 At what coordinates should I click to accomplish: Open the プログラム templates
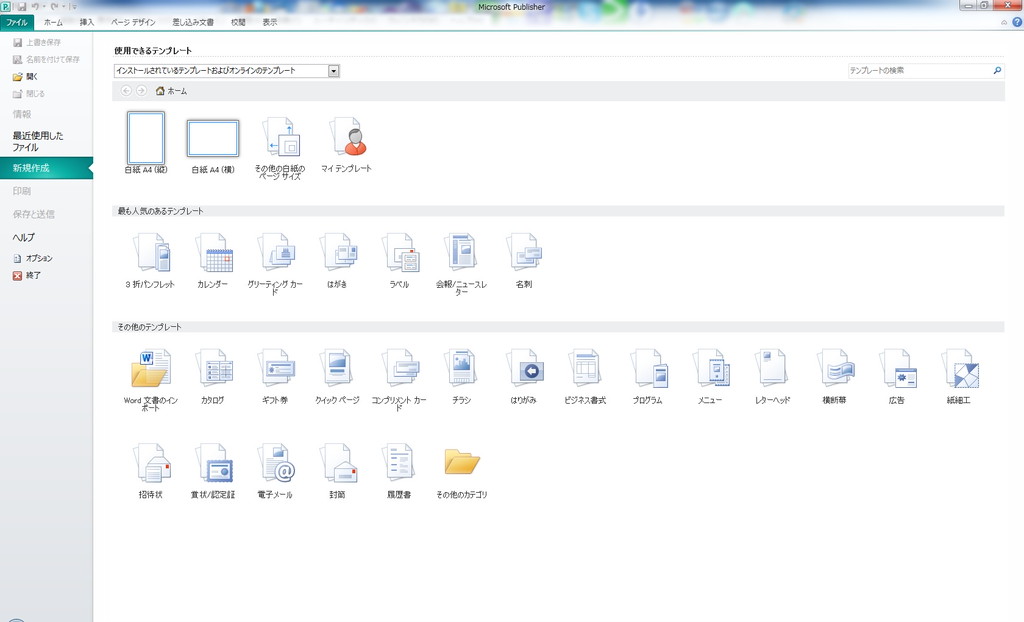tap(648, 376)
